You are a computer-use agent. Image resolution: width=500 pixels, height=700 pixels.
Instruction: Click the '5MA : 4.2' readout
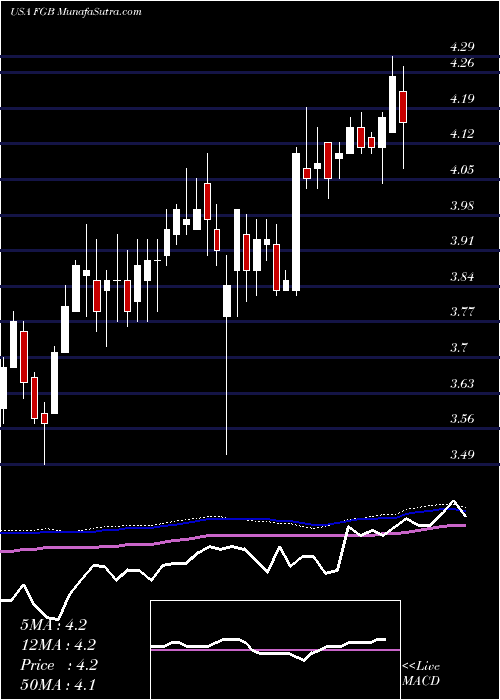(53, 625)
